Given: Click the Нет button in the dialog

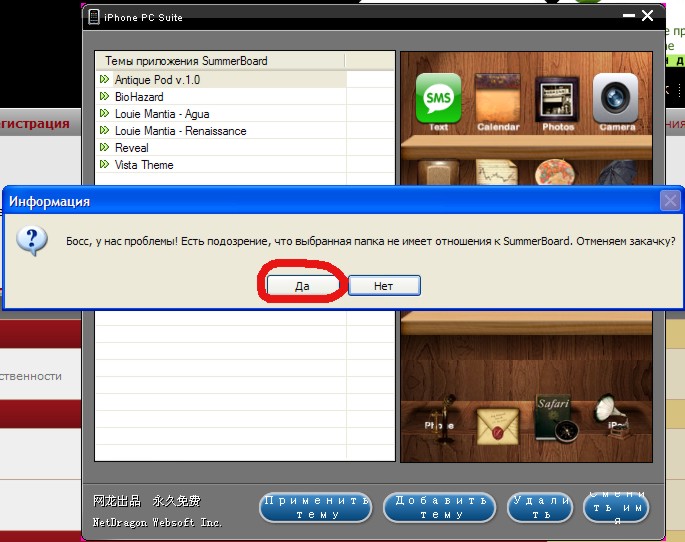Looking at the screenshot, I should pos(384,286).
